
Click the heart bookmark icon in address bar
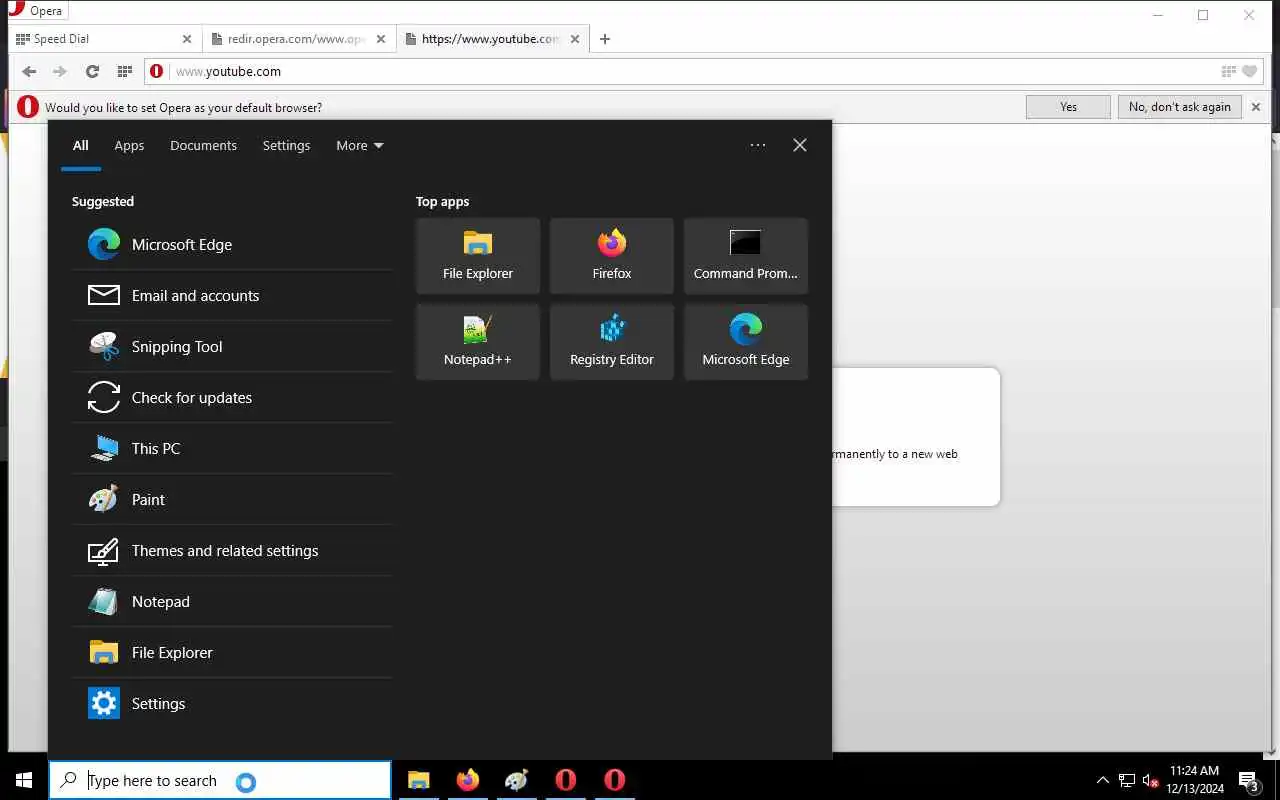point(1249,71)
